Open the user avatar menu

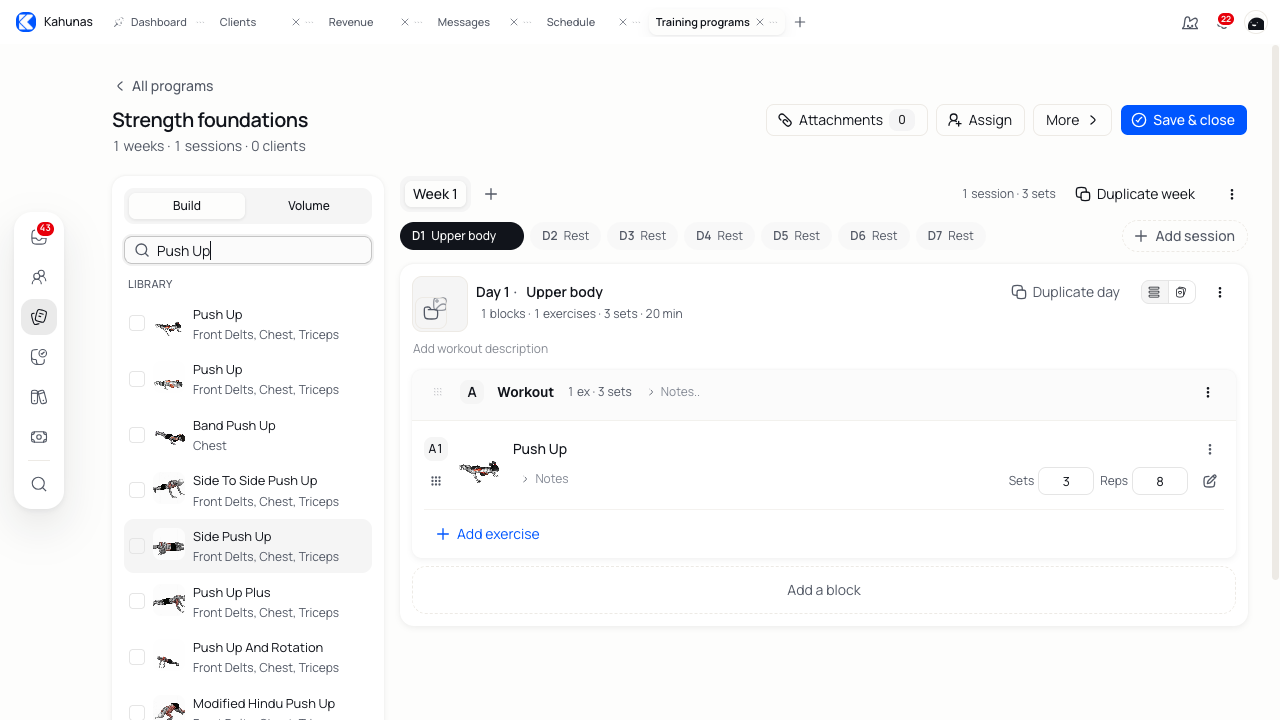click(1256, 22)
